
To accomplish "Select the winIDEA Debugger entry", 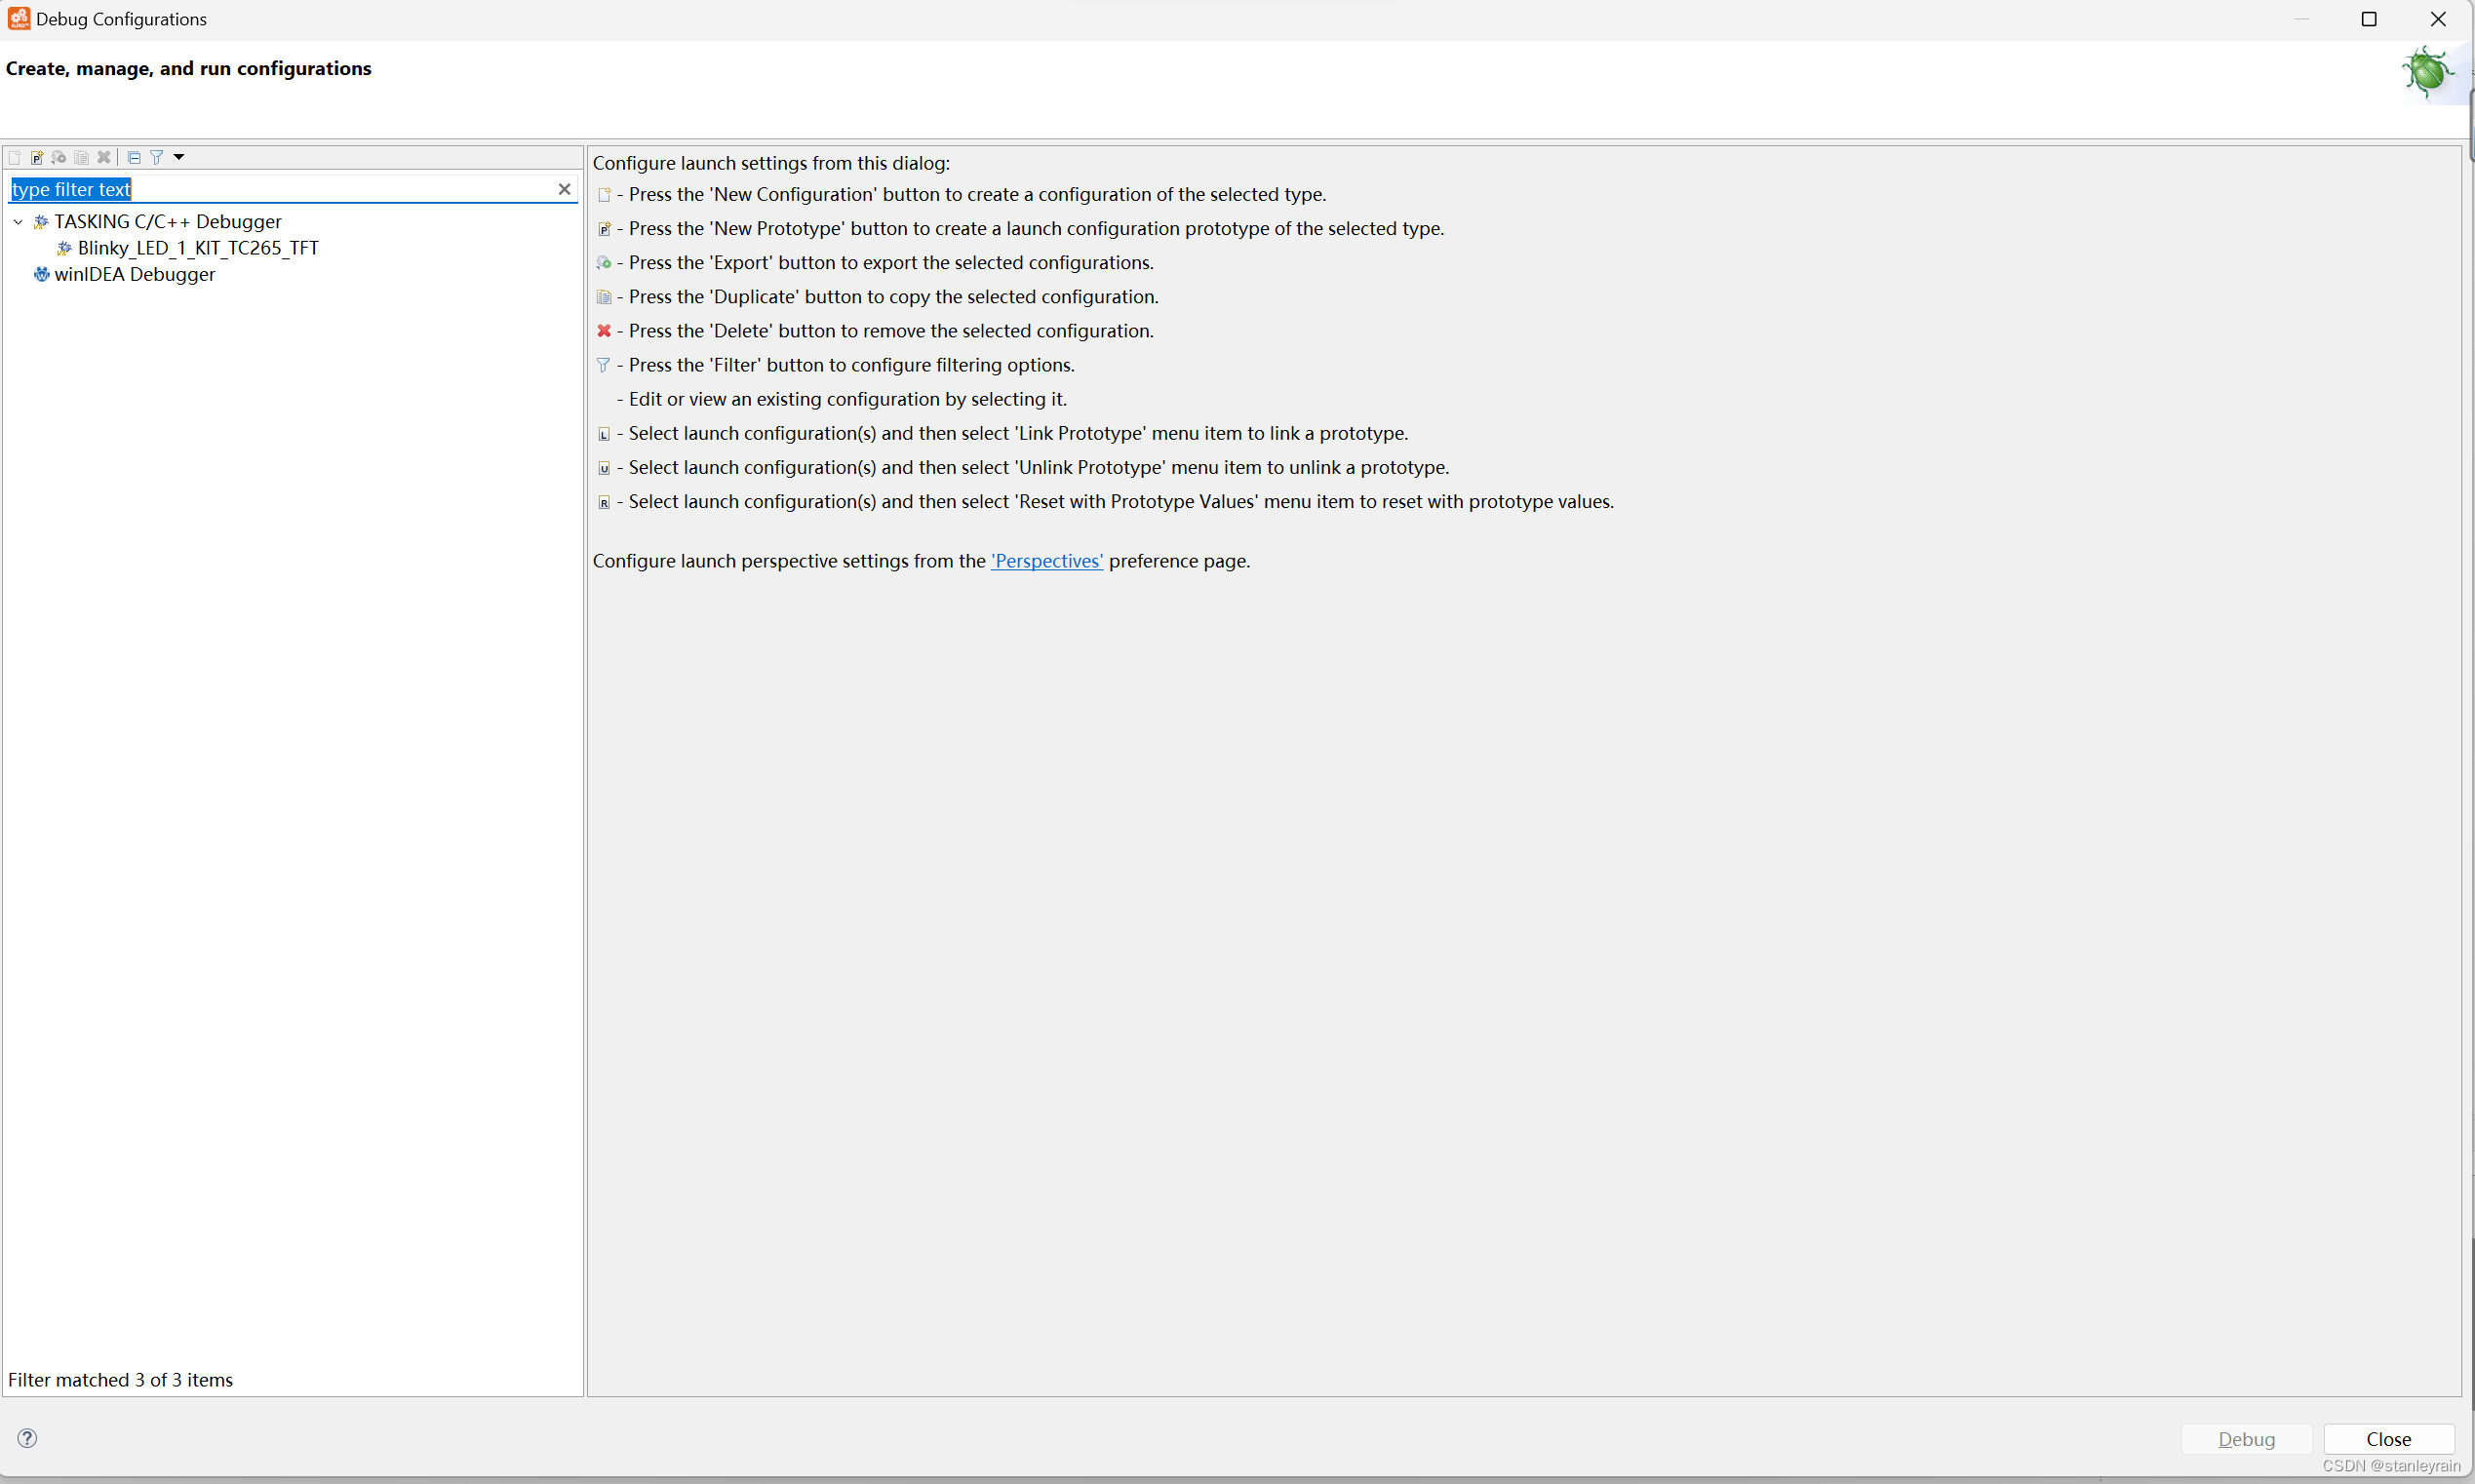I will pyautogui.click(x=134, y=274).
